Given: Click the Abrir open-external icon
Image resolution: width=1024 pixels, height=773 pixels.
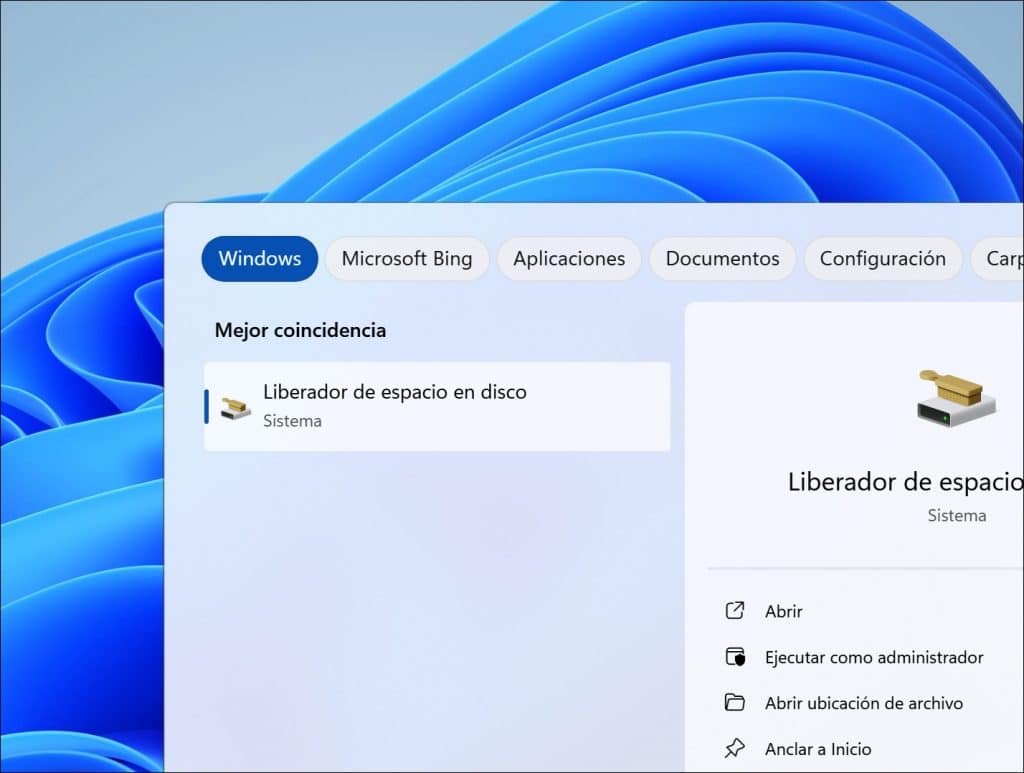Looking at the screenshot, I should [735, 610].
